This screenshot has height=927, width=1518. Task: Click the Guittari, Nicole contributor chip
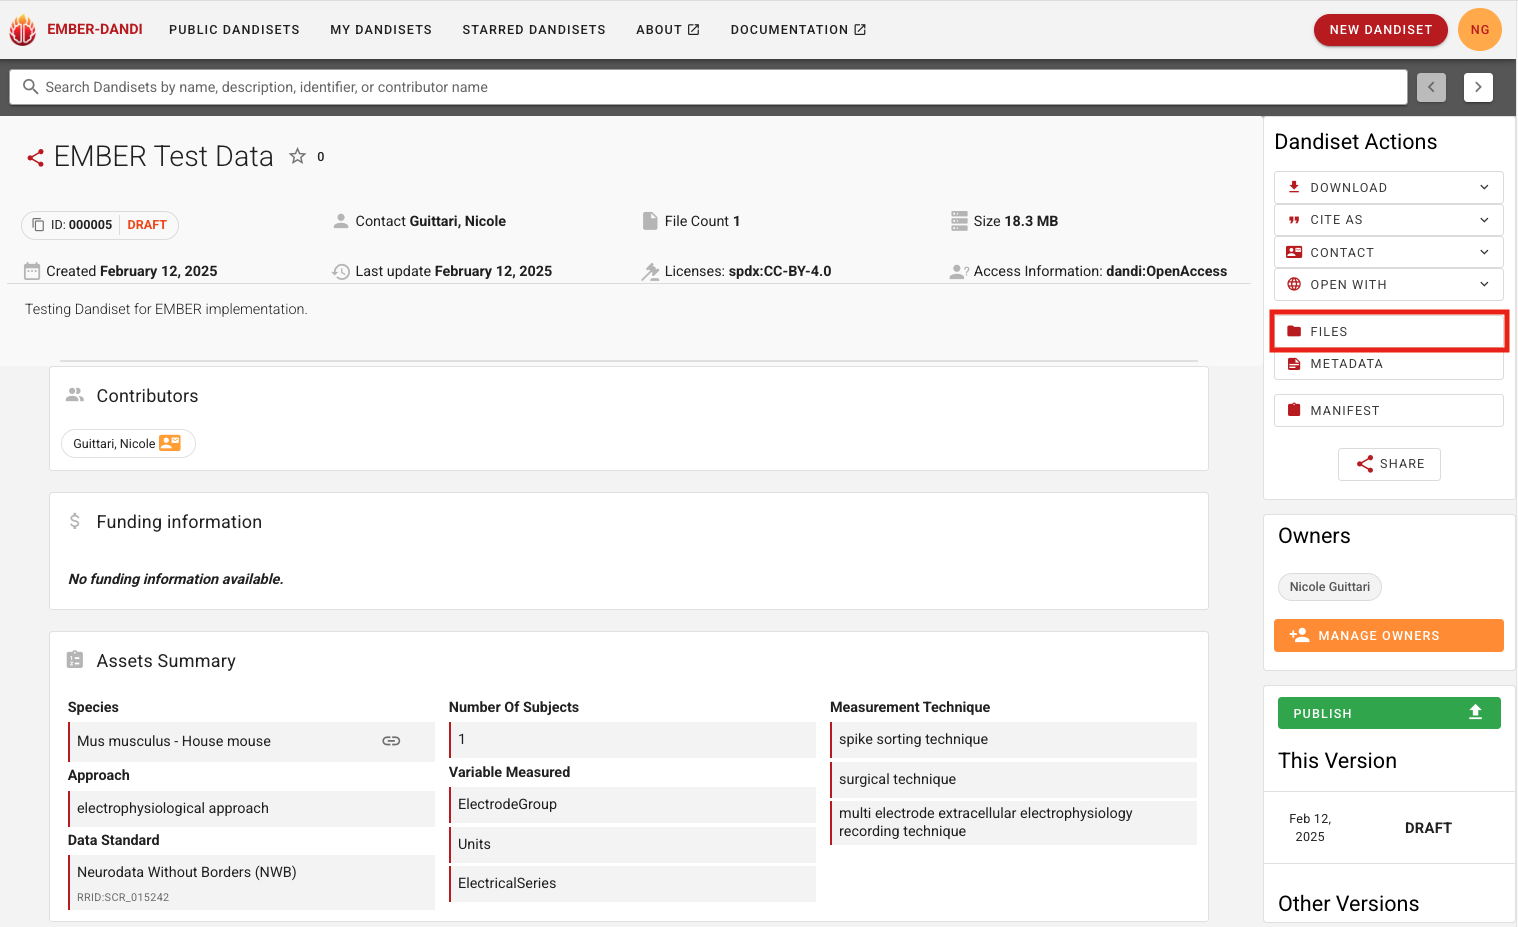pyautogui.click(x=128, y=443)
